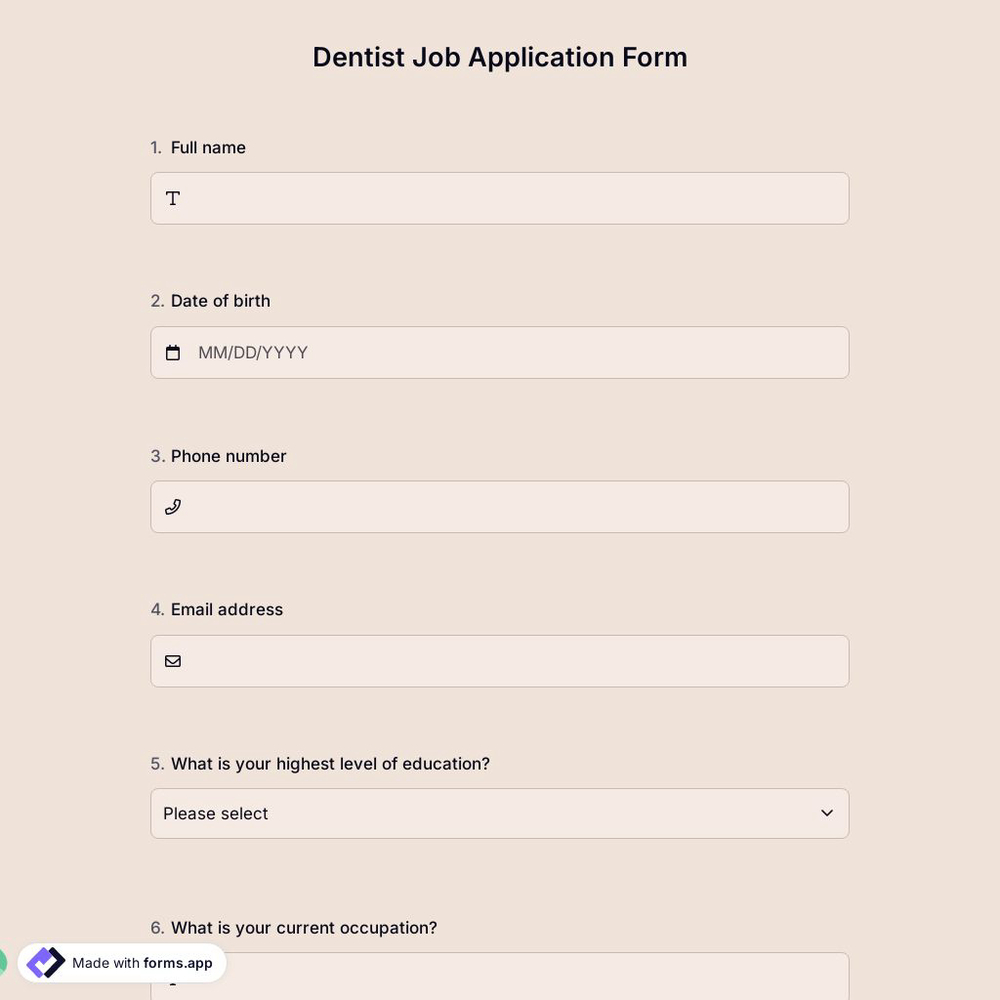This screenshot has height=1000, width=1000.
Task: Click the "Dentist Job Application Form" title
Action: point(499,57)
